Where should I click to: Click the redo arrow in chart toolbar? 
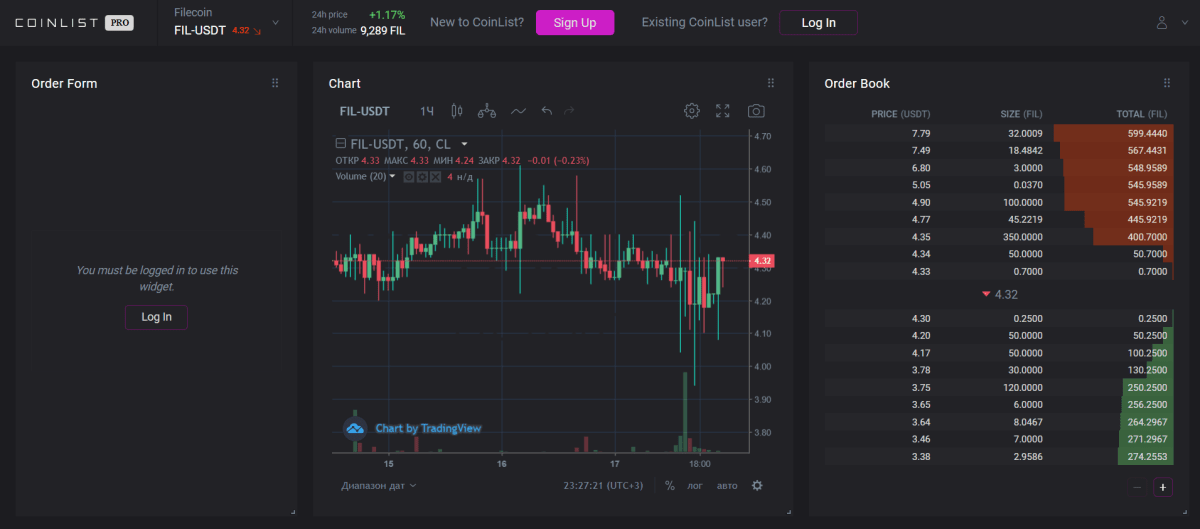pyautogui.click(x=569, y=111)
